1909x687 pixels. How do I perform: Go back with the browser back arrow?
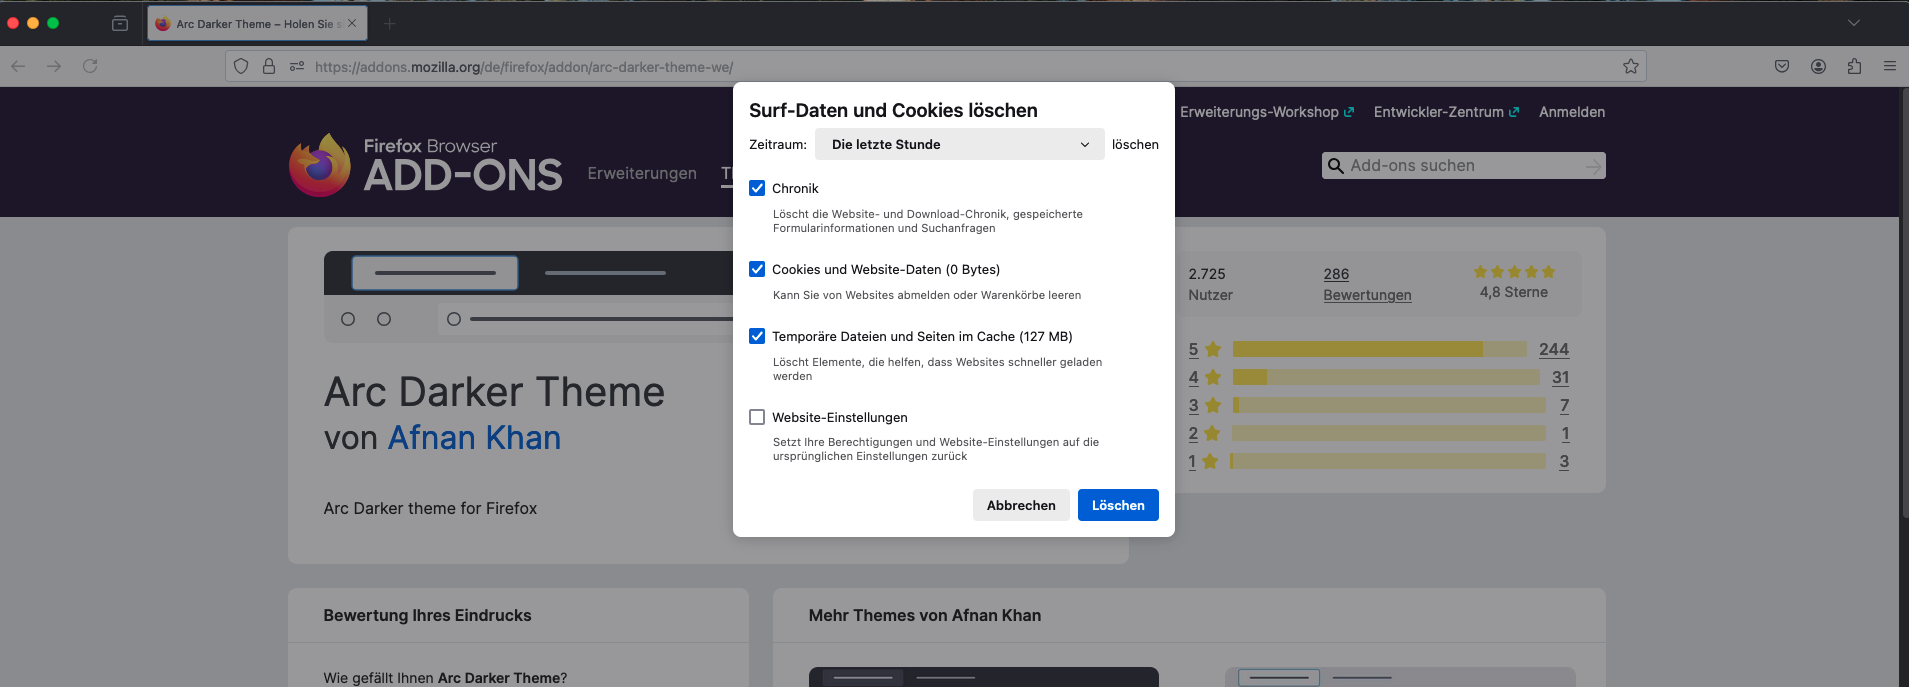click(18, 66)
